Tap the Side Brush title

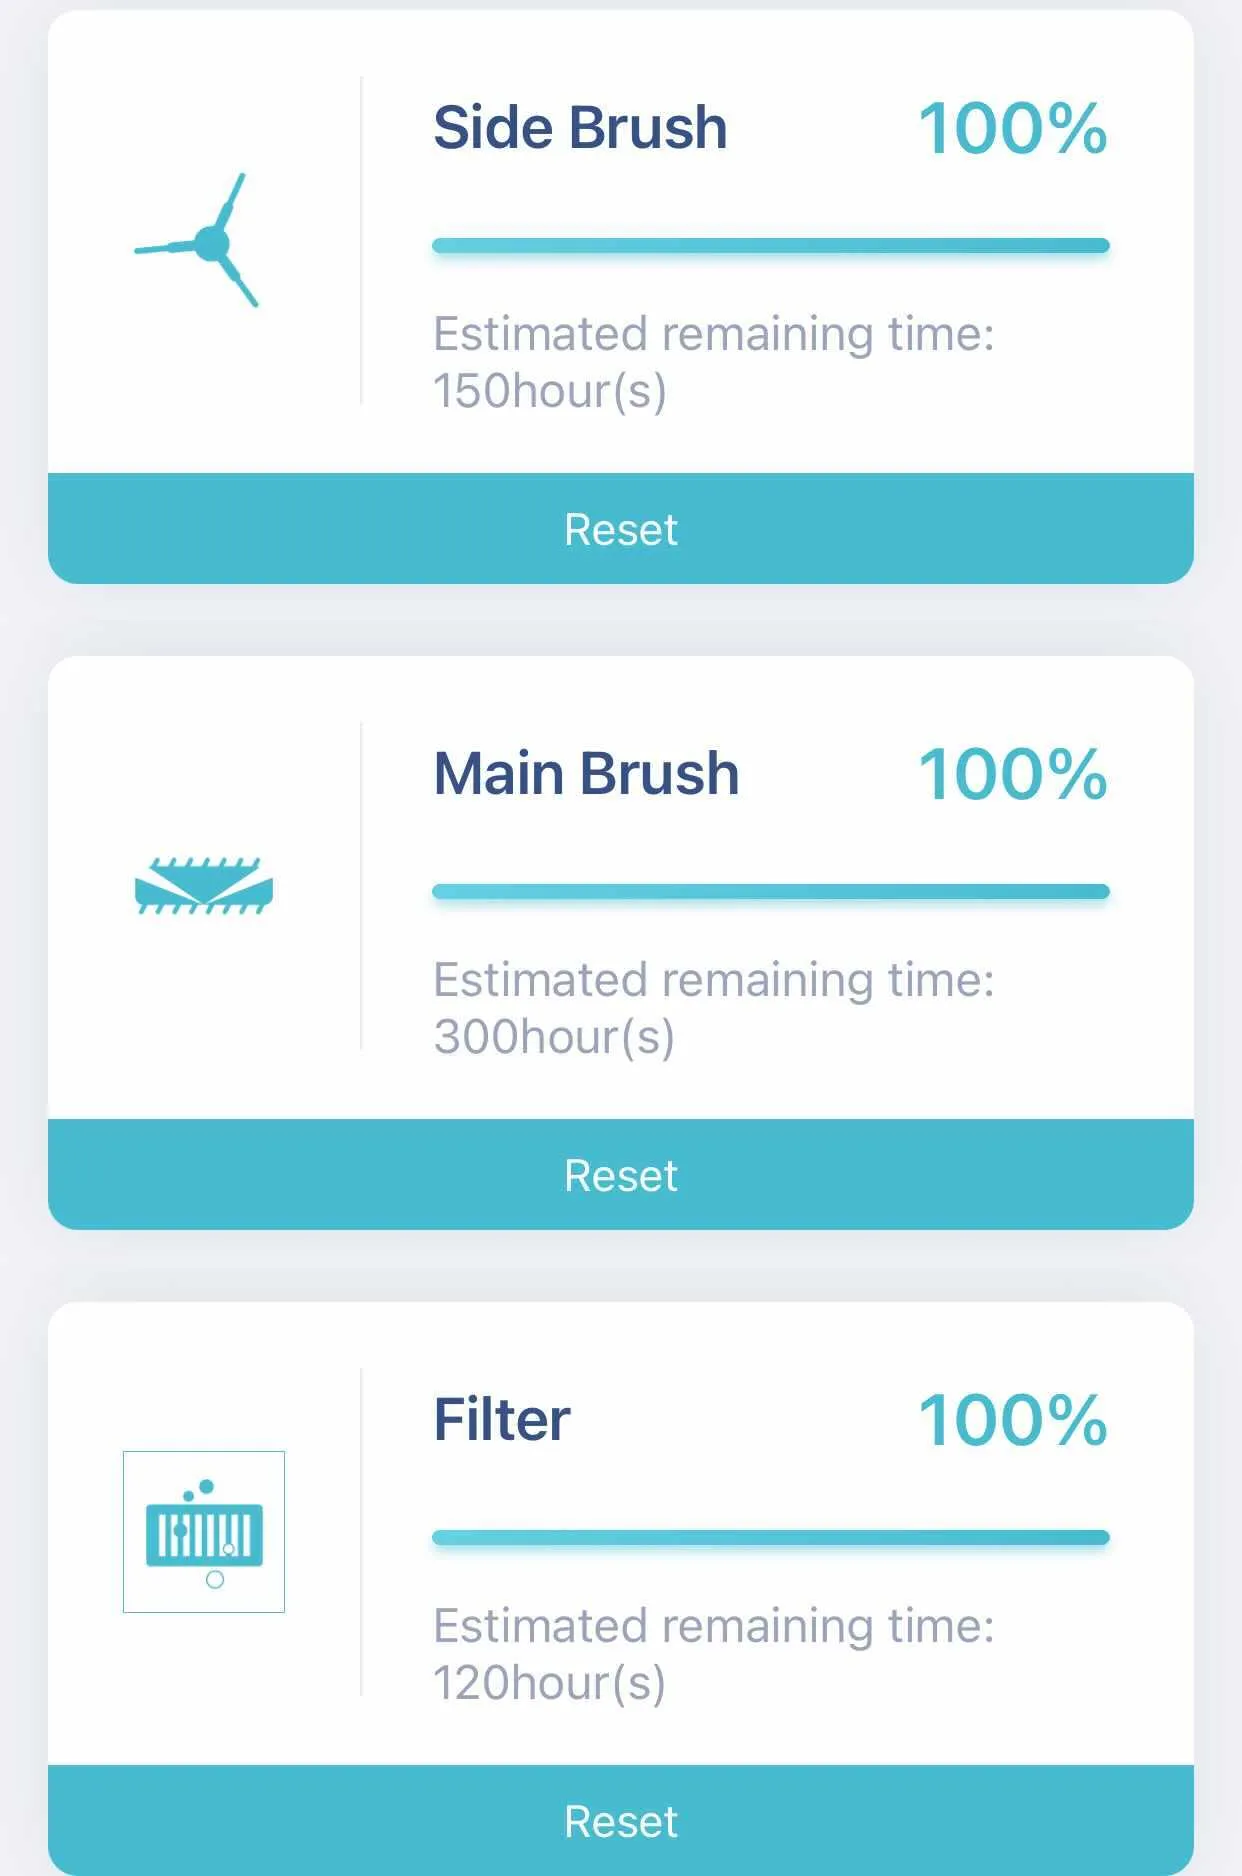click(x=580, y=128)
